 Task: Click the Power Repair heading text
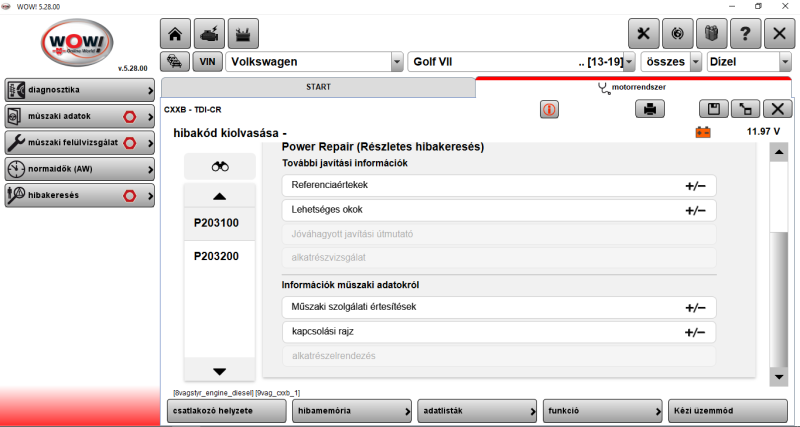point(383,147)
